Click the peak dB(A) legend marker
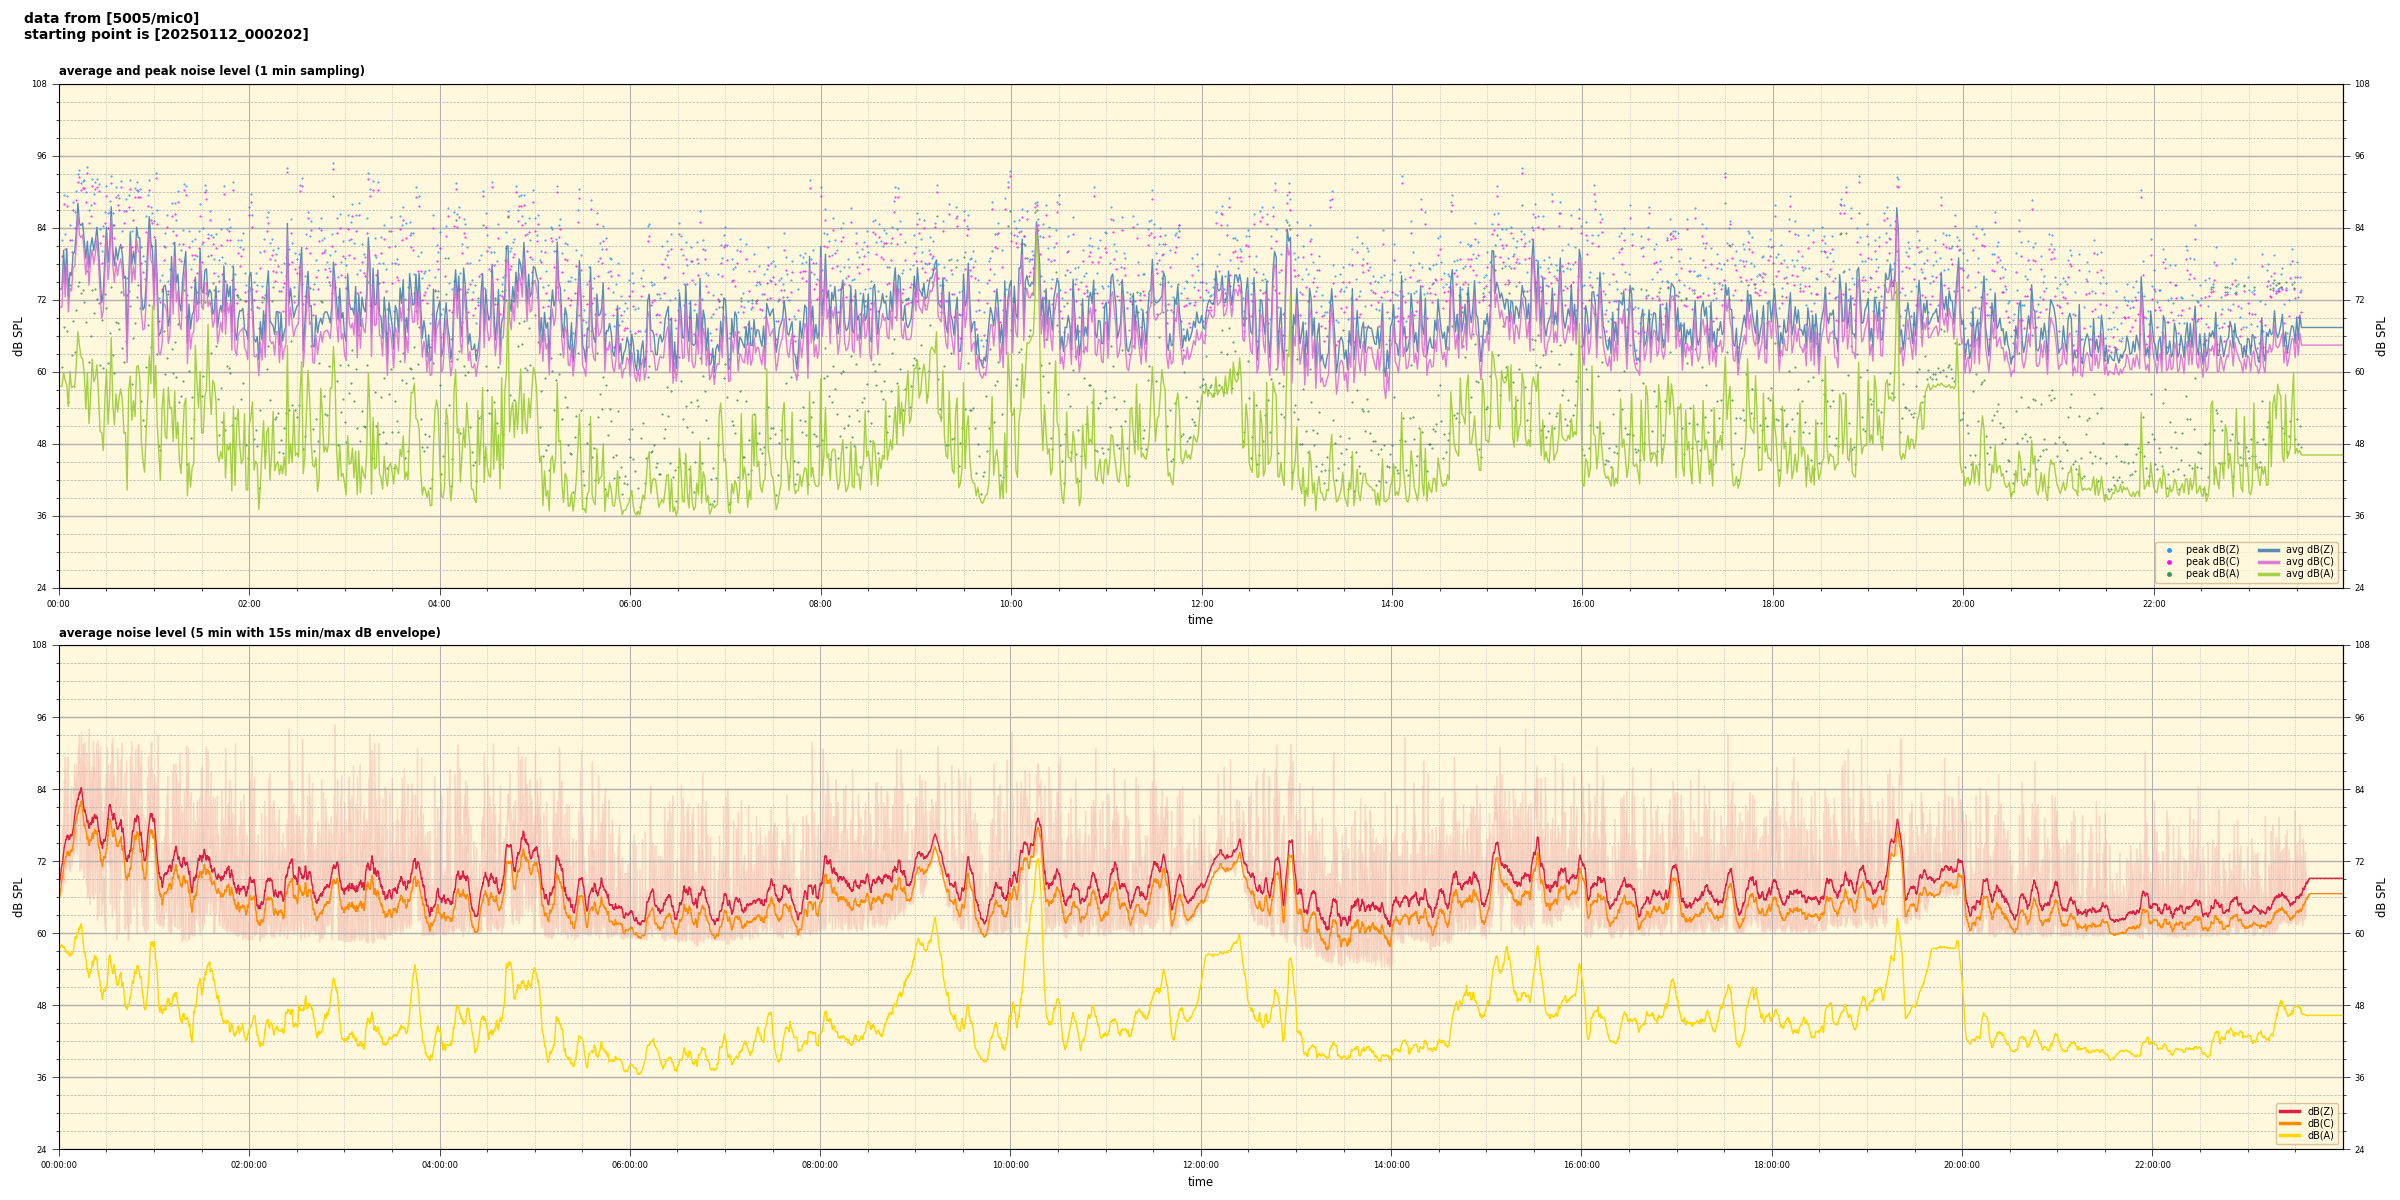The width and height of the screenshot is (2400, 1200). coord(2169,574)
